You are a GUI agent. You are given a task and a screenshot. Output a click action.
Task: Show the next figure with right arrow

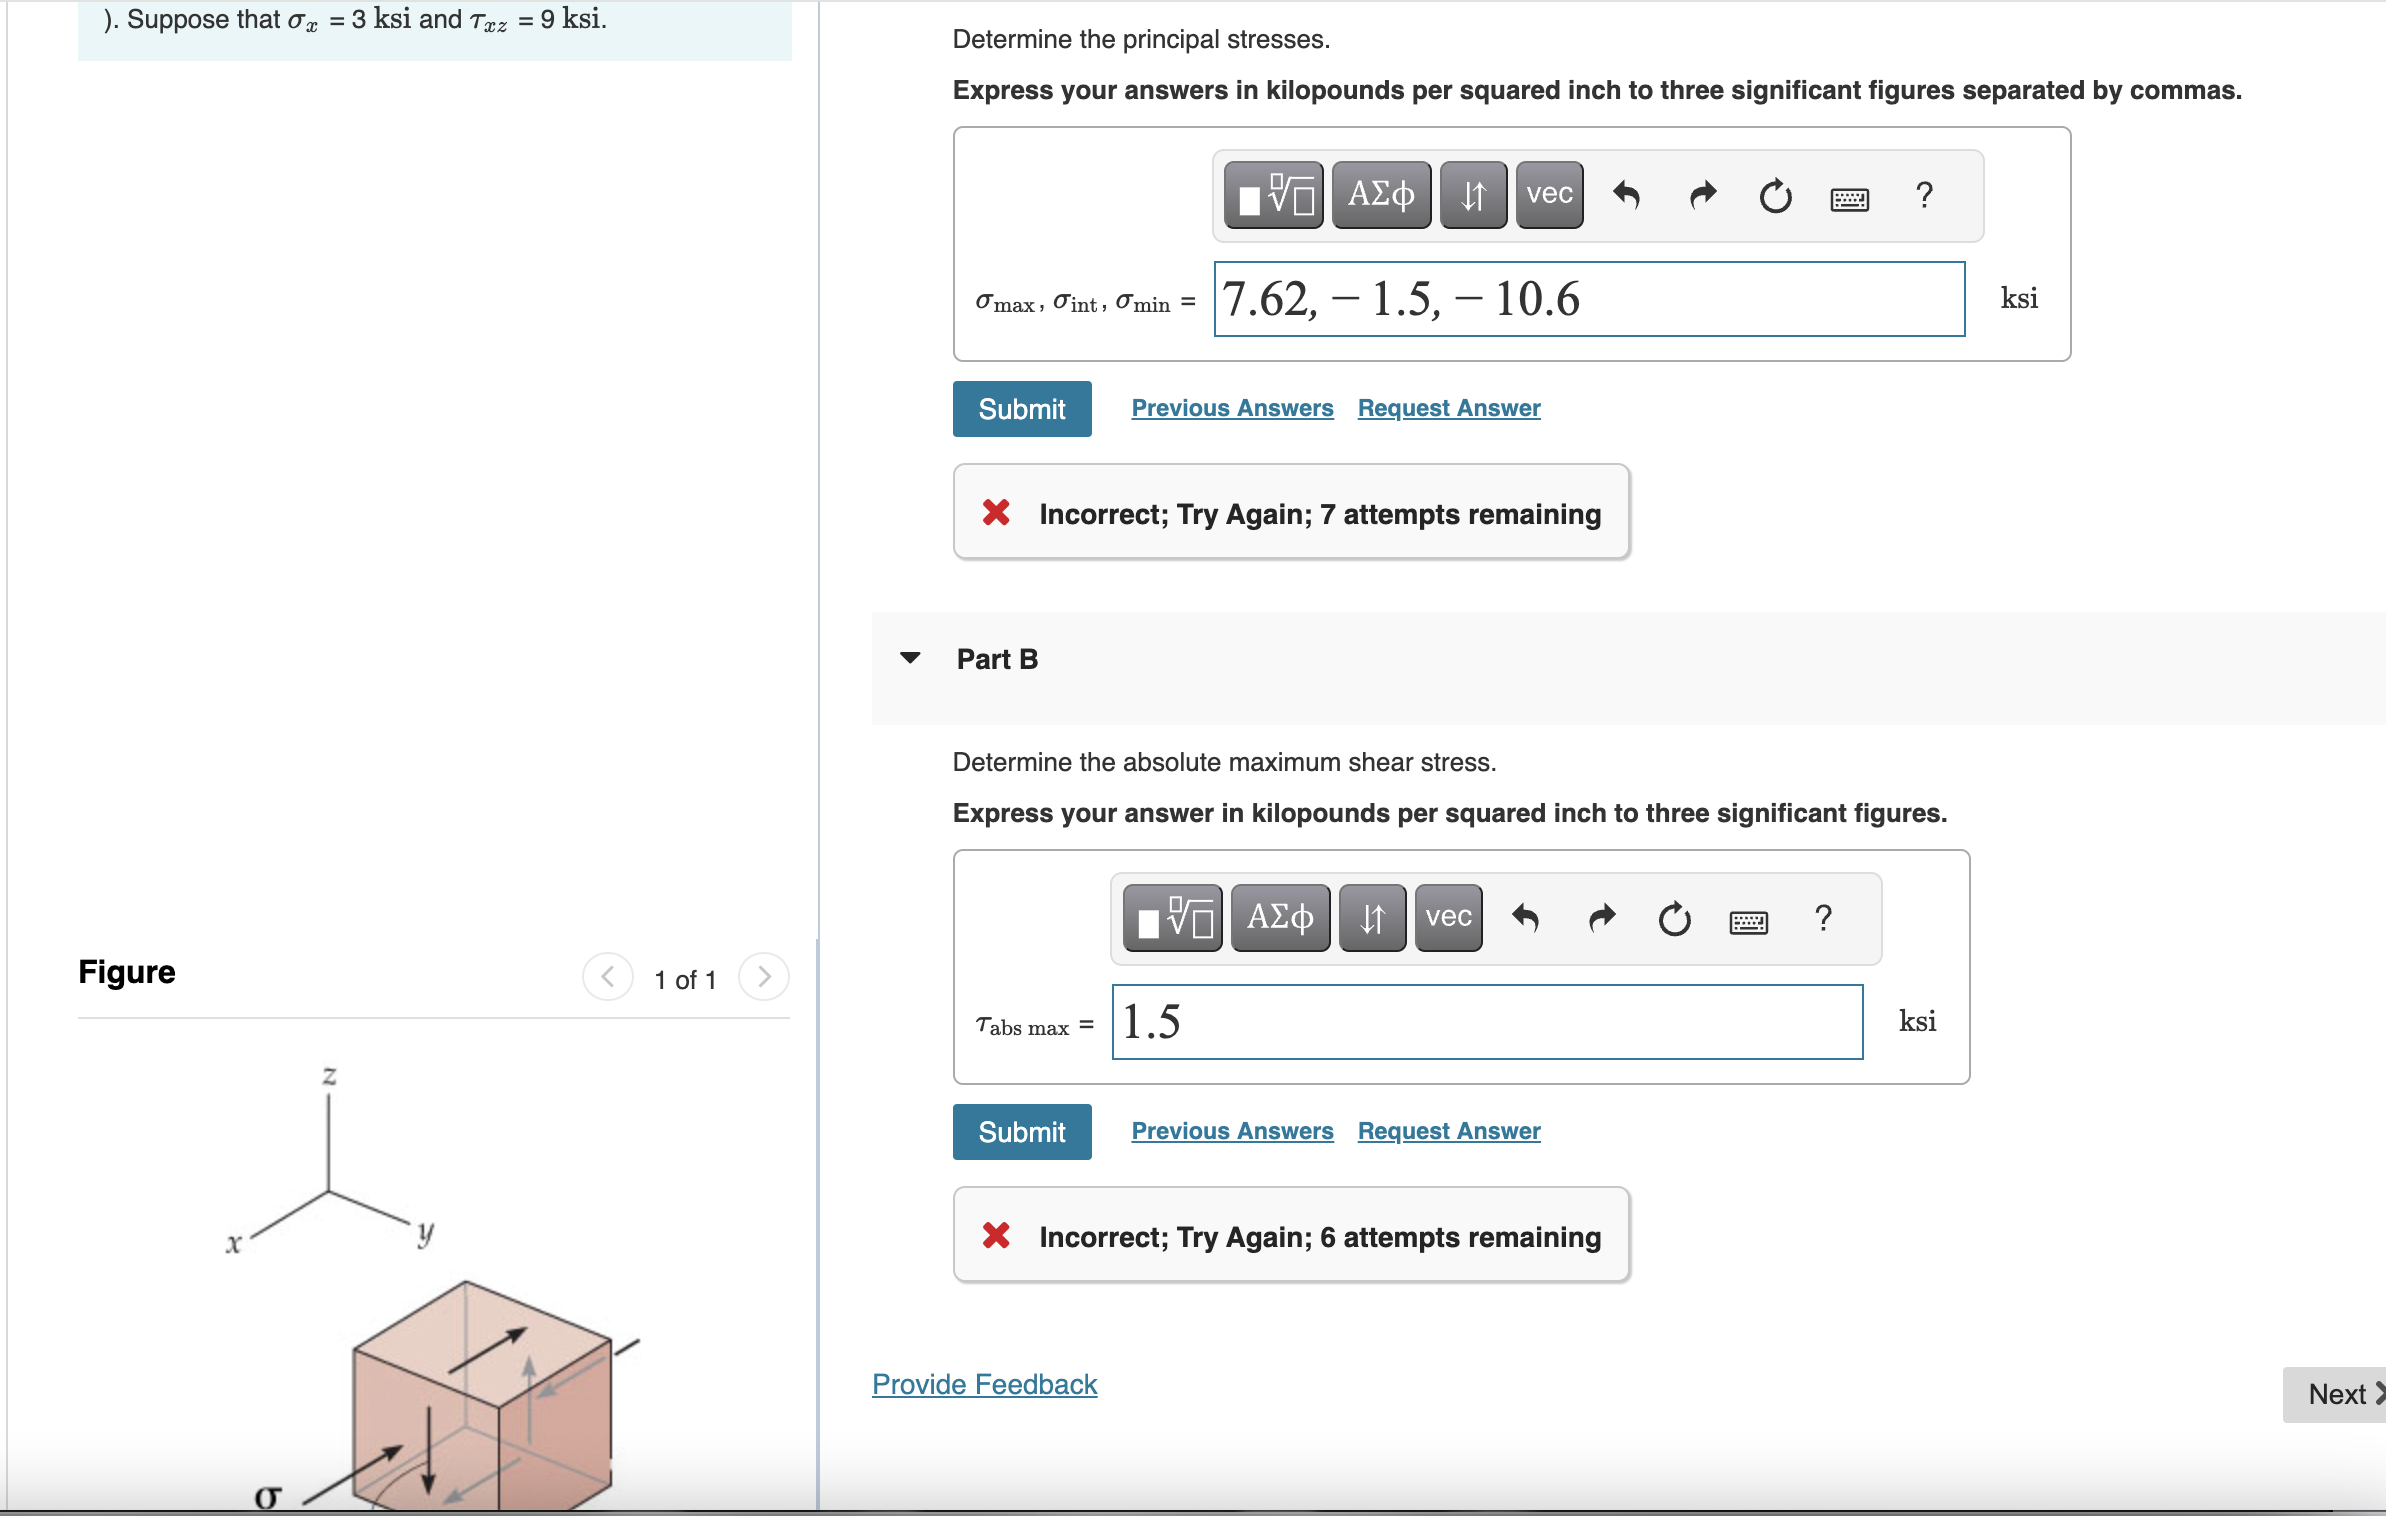pyautogui.click(x=763, y=977)
